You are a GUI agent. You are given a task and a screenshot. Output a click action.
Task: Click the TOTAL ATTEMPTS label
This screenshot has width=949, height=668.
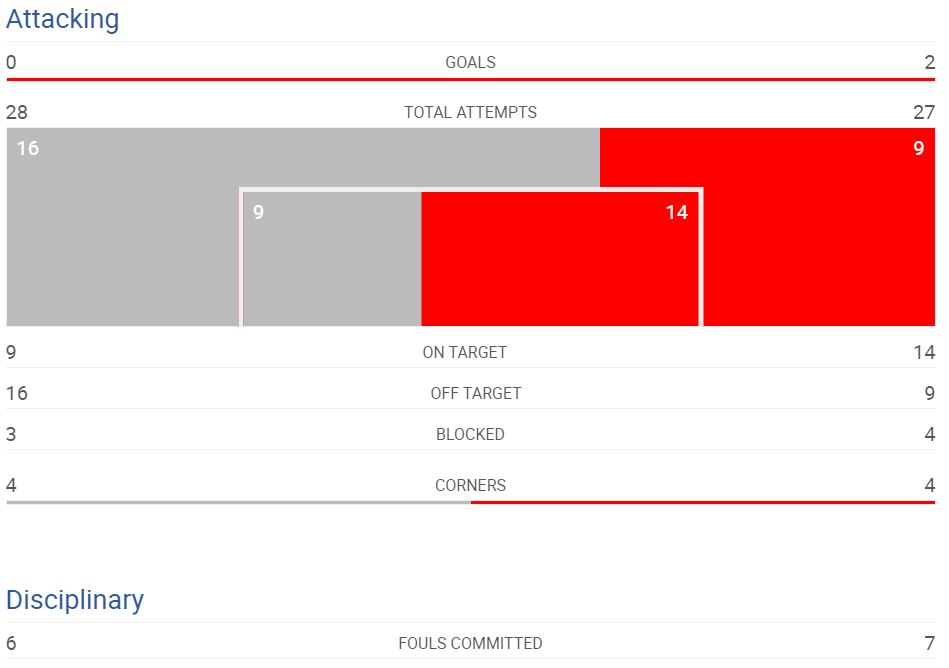pyautogui.click(x=470, y=113)
